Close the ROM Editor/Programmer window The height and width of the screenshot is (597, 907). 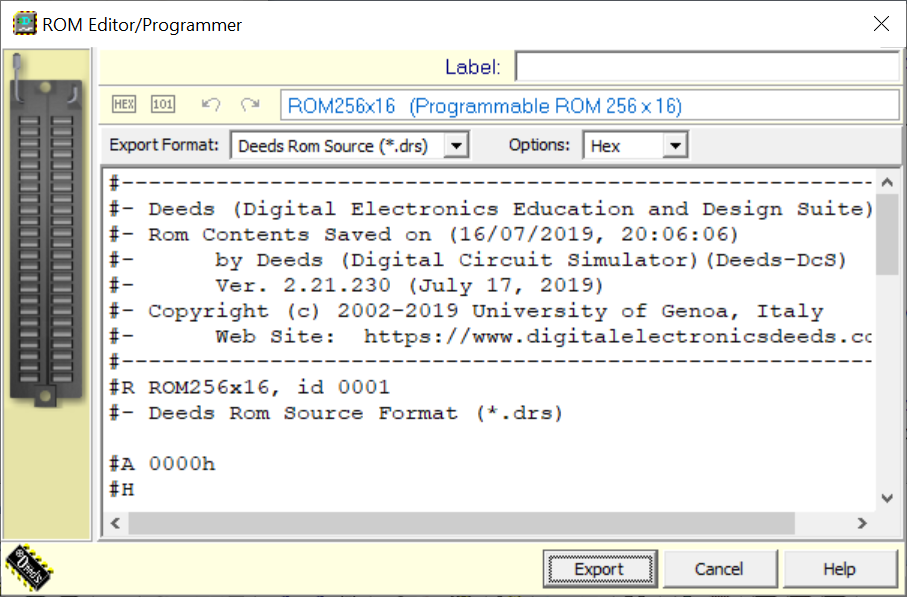click(x=881, y=24)
